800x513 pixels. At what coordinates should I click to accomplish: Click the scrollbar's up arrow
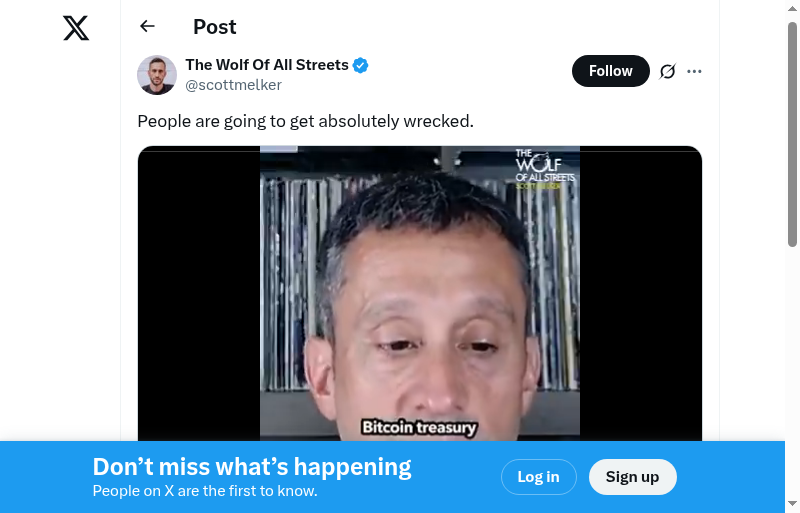pos(792,7)
